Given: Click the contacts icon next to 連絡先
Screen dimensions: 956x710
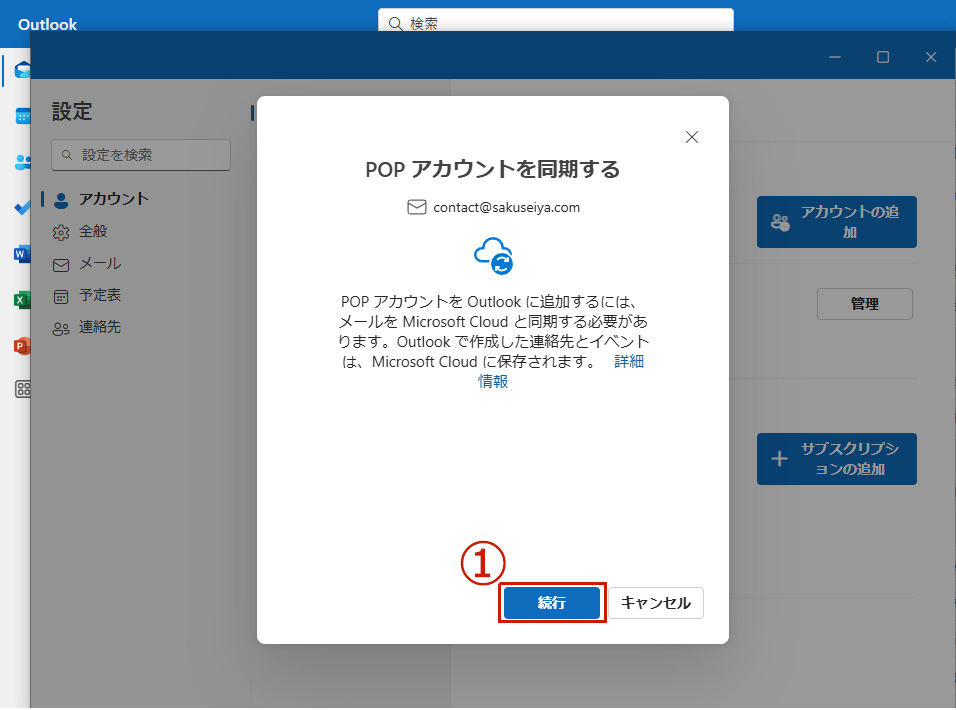Looking at the screenshot, I should pyautogui.click(x=61, y=329).
